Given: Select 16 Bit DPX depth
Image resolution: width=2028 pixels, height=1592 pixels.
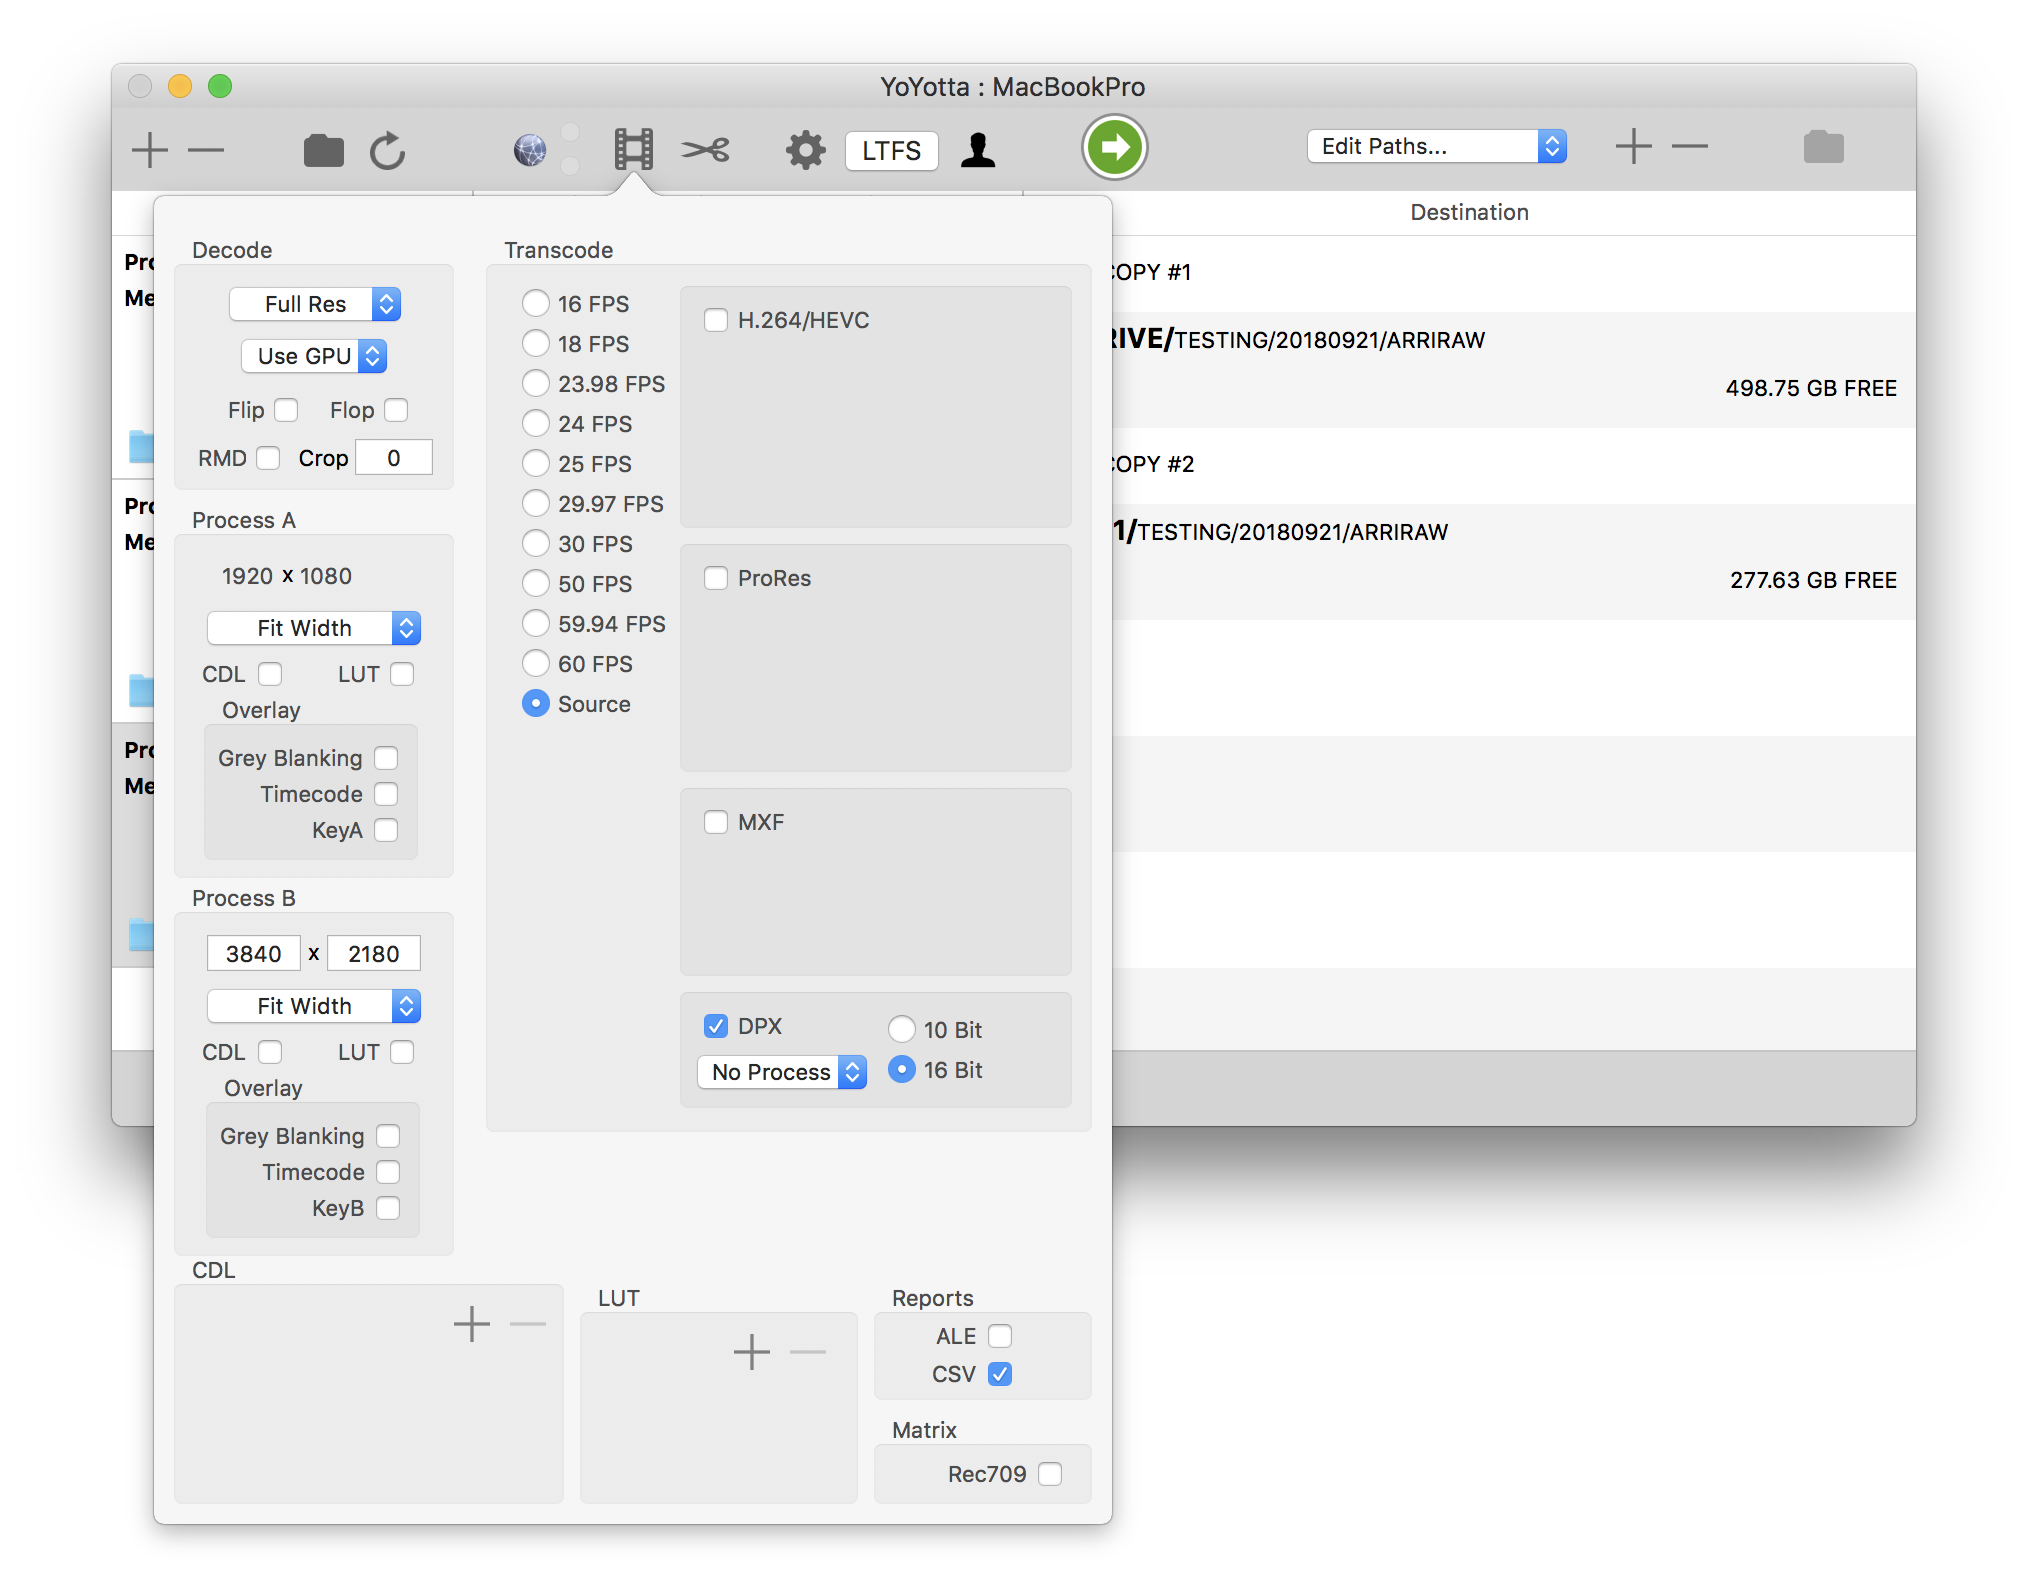Looking at the screenshot, I should (x=902, y=1069).
